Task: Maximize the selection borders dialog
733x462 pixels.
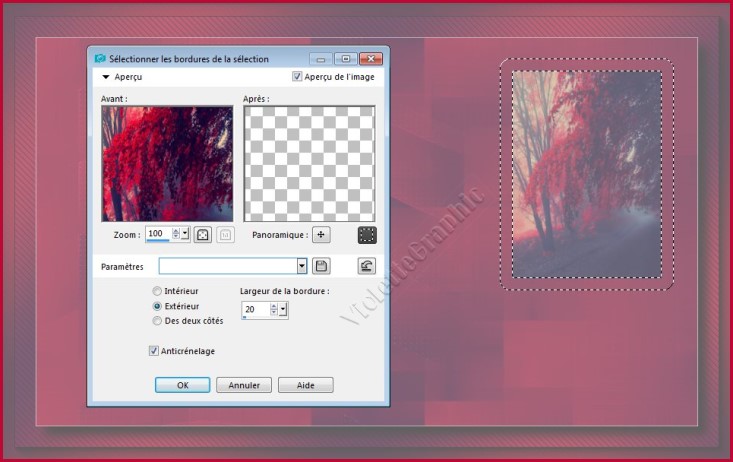Action: (345, 59)
